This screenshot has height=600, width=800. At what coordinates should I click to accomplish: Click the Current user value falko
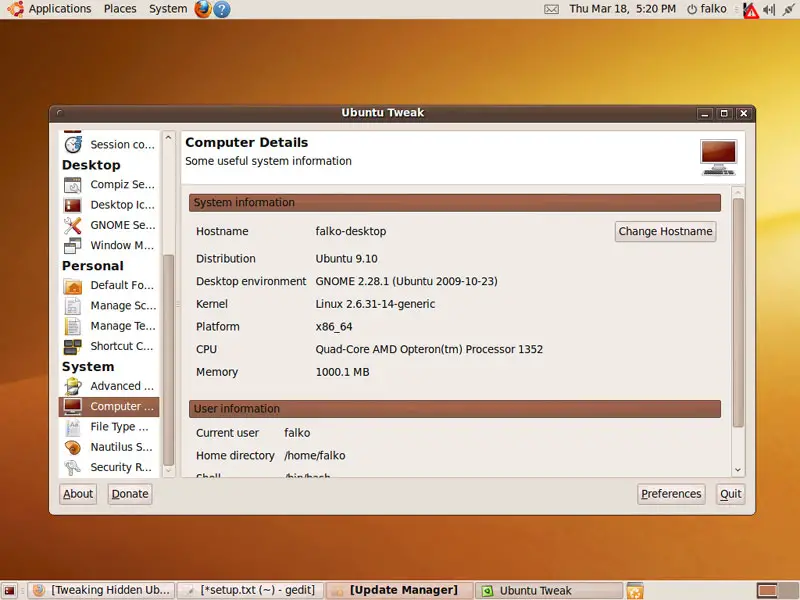click(x=297, y=433)
